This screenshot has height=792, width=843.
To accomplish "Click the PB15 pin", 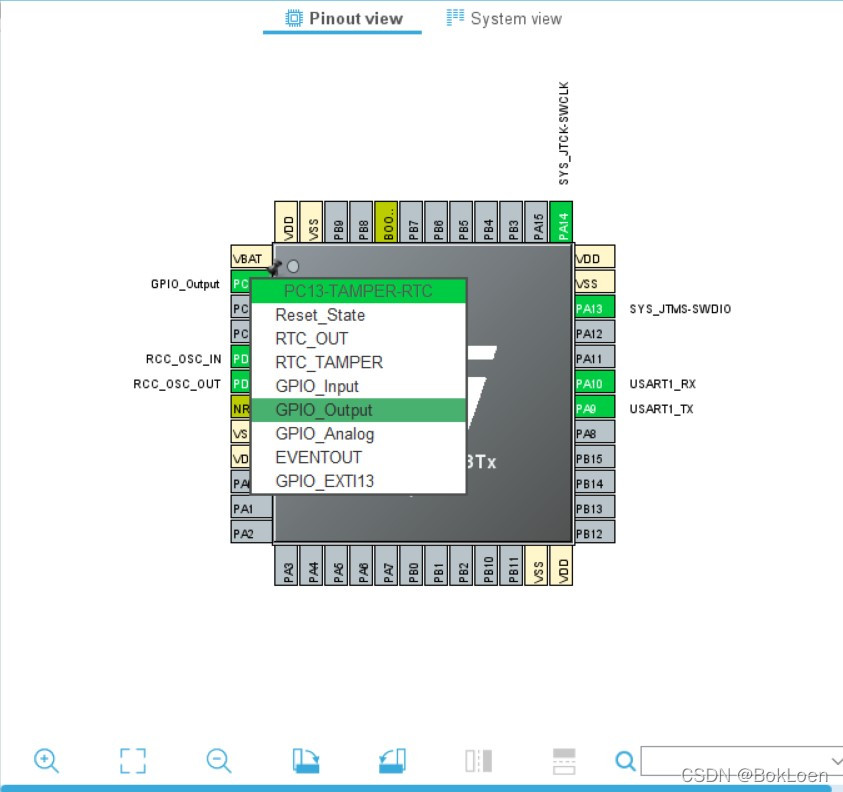I will tap(595, 459).
